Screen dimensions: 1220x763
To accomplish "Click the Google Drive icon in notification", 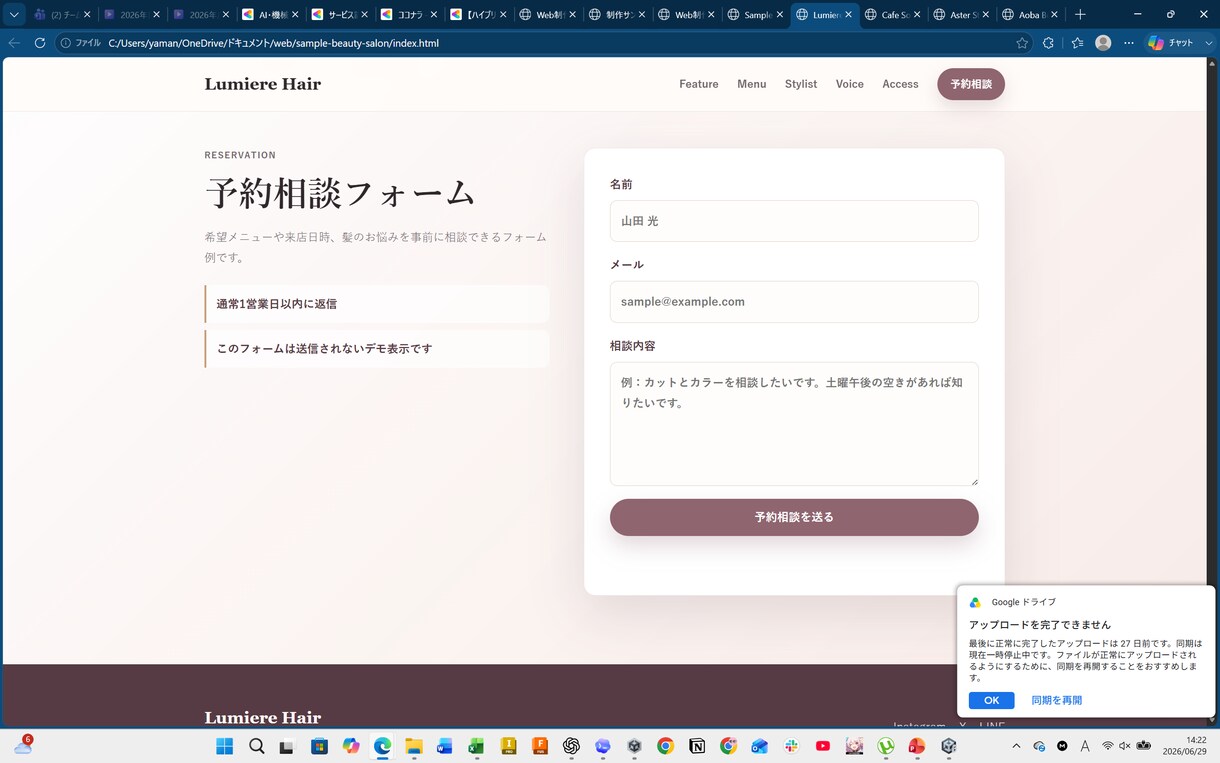I will pos(975,602).
